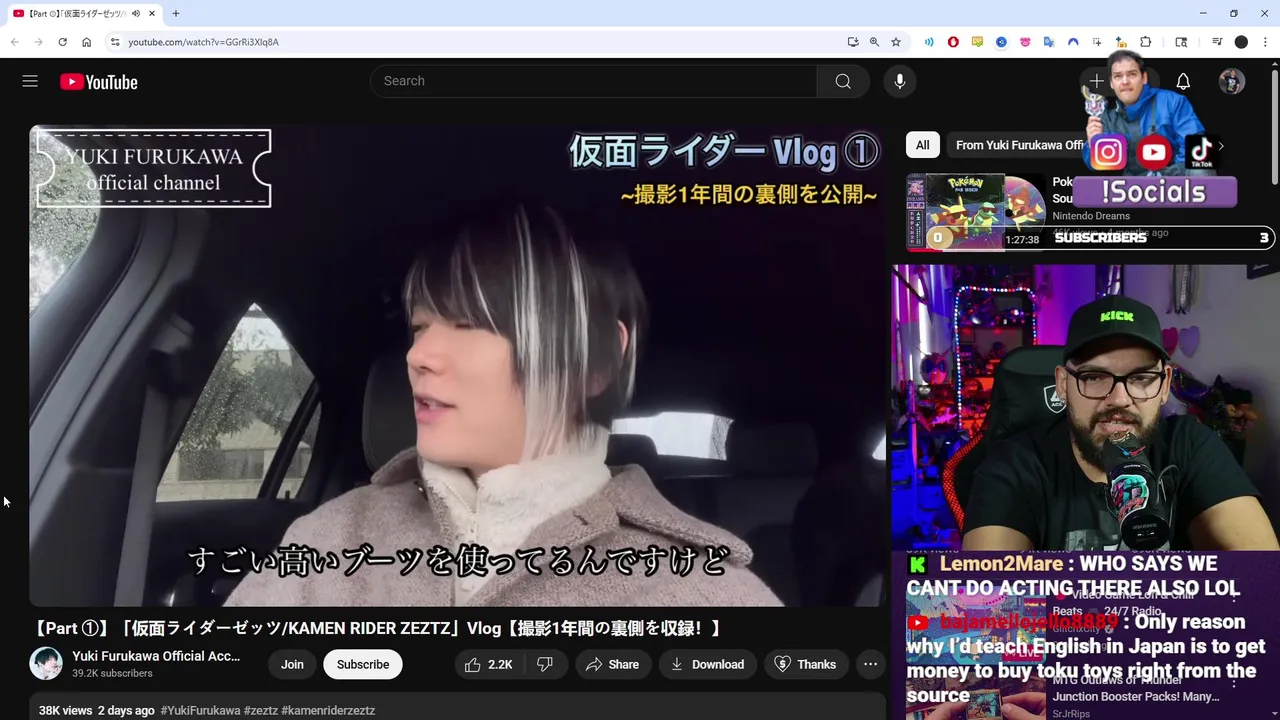Dislike the video with thumbs down

tap(546, 664)
